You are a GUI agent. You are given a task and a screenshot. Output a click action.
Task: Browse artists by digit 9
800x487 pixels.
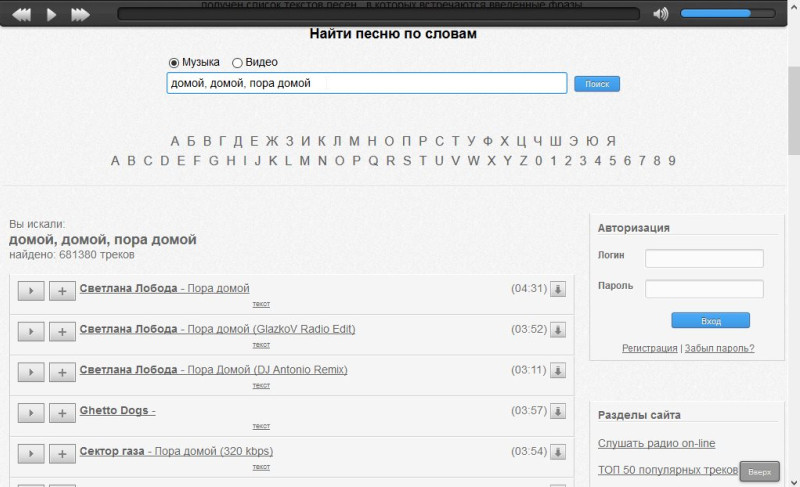coord(672,161)
